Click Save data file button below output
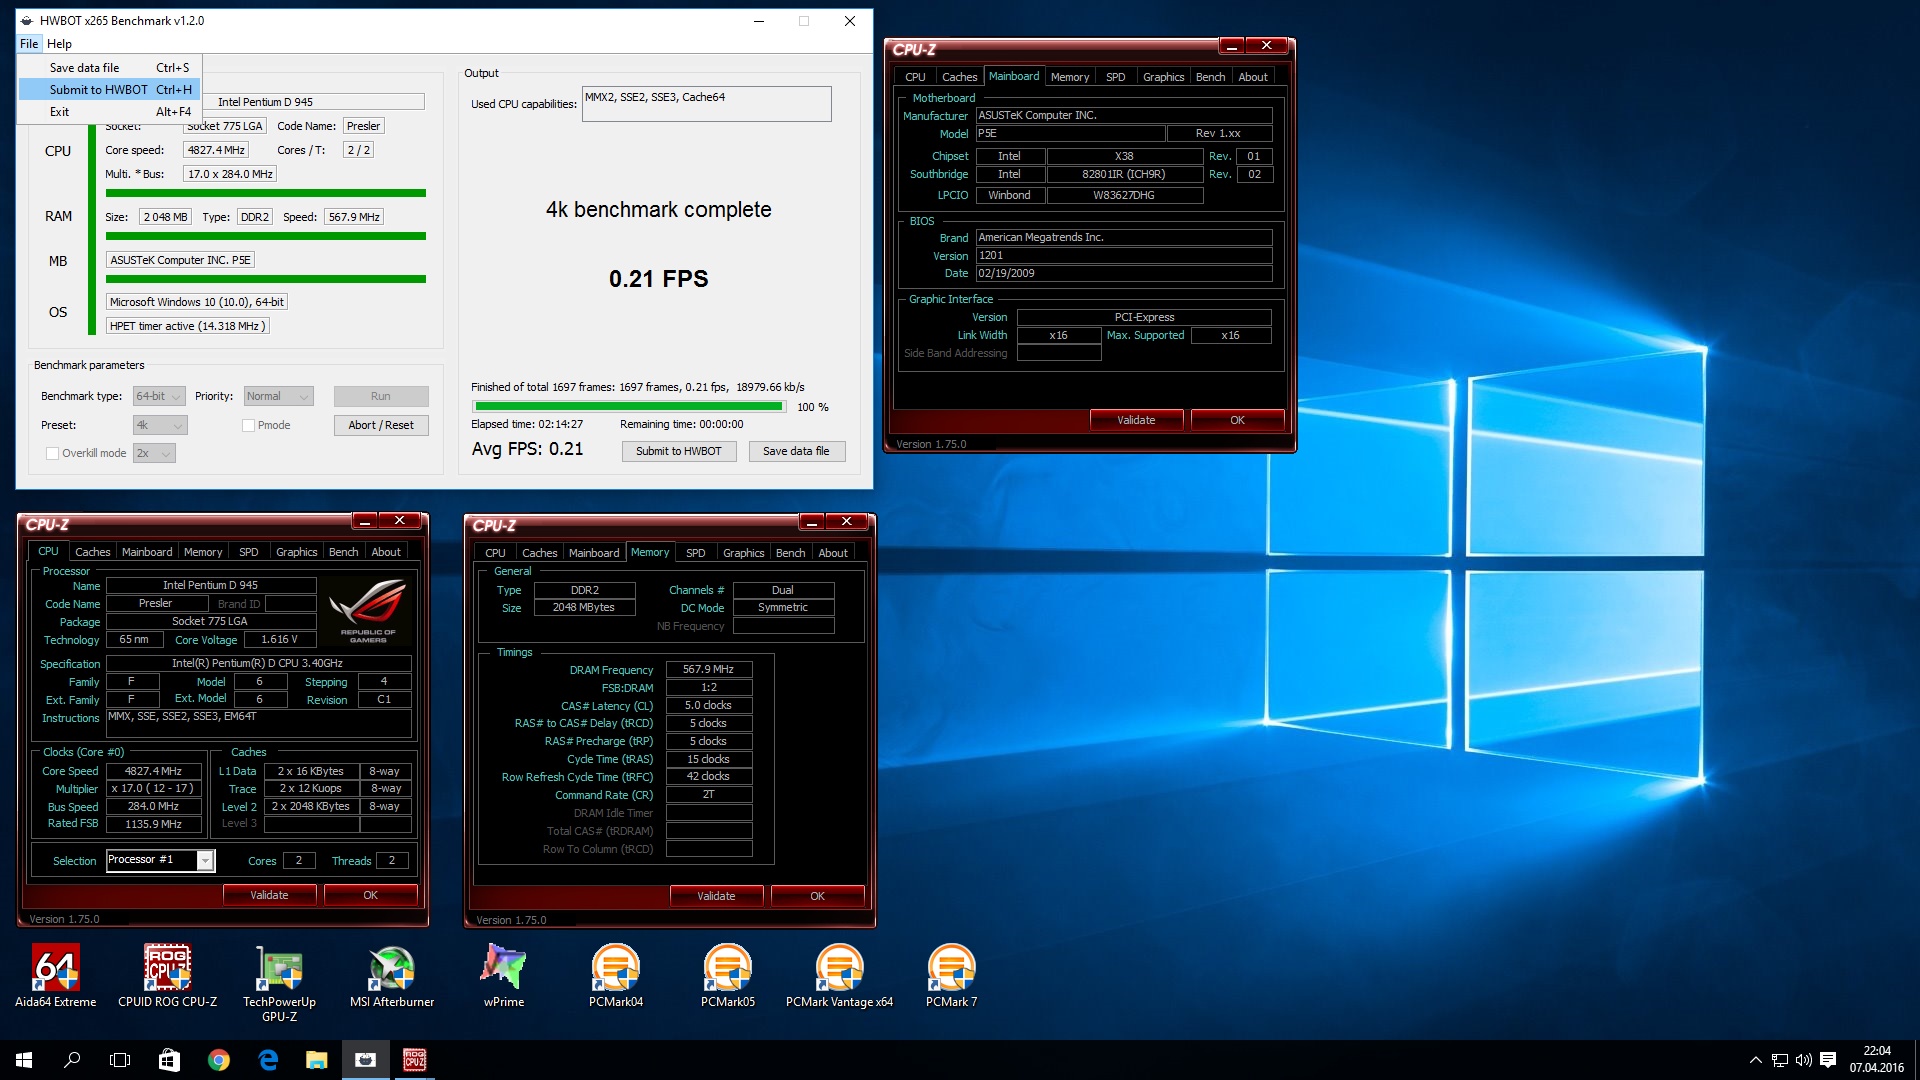Image resolution: width=1920 pixels, height=1080 pixels. click(x=796, y=451)
